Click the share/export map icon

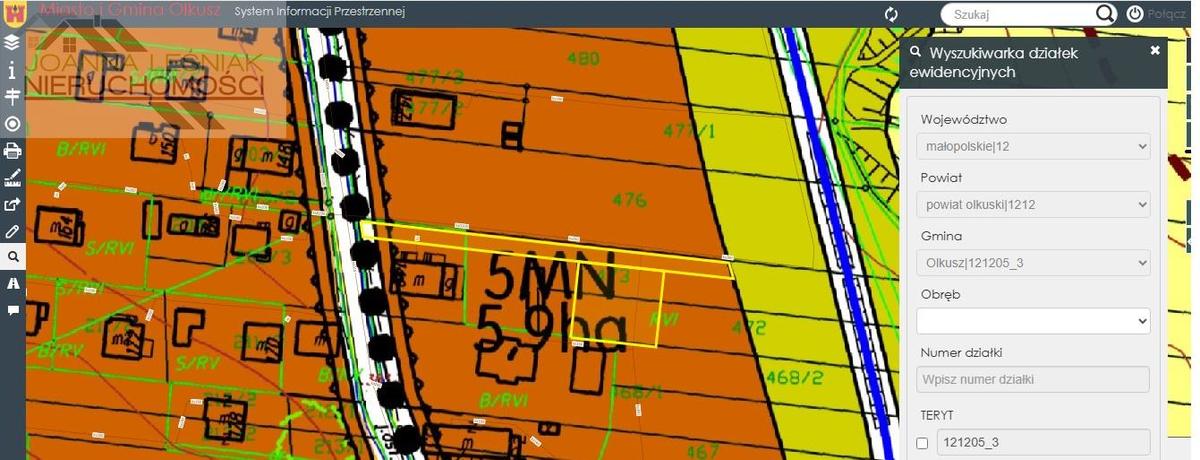tap(12, 205)
